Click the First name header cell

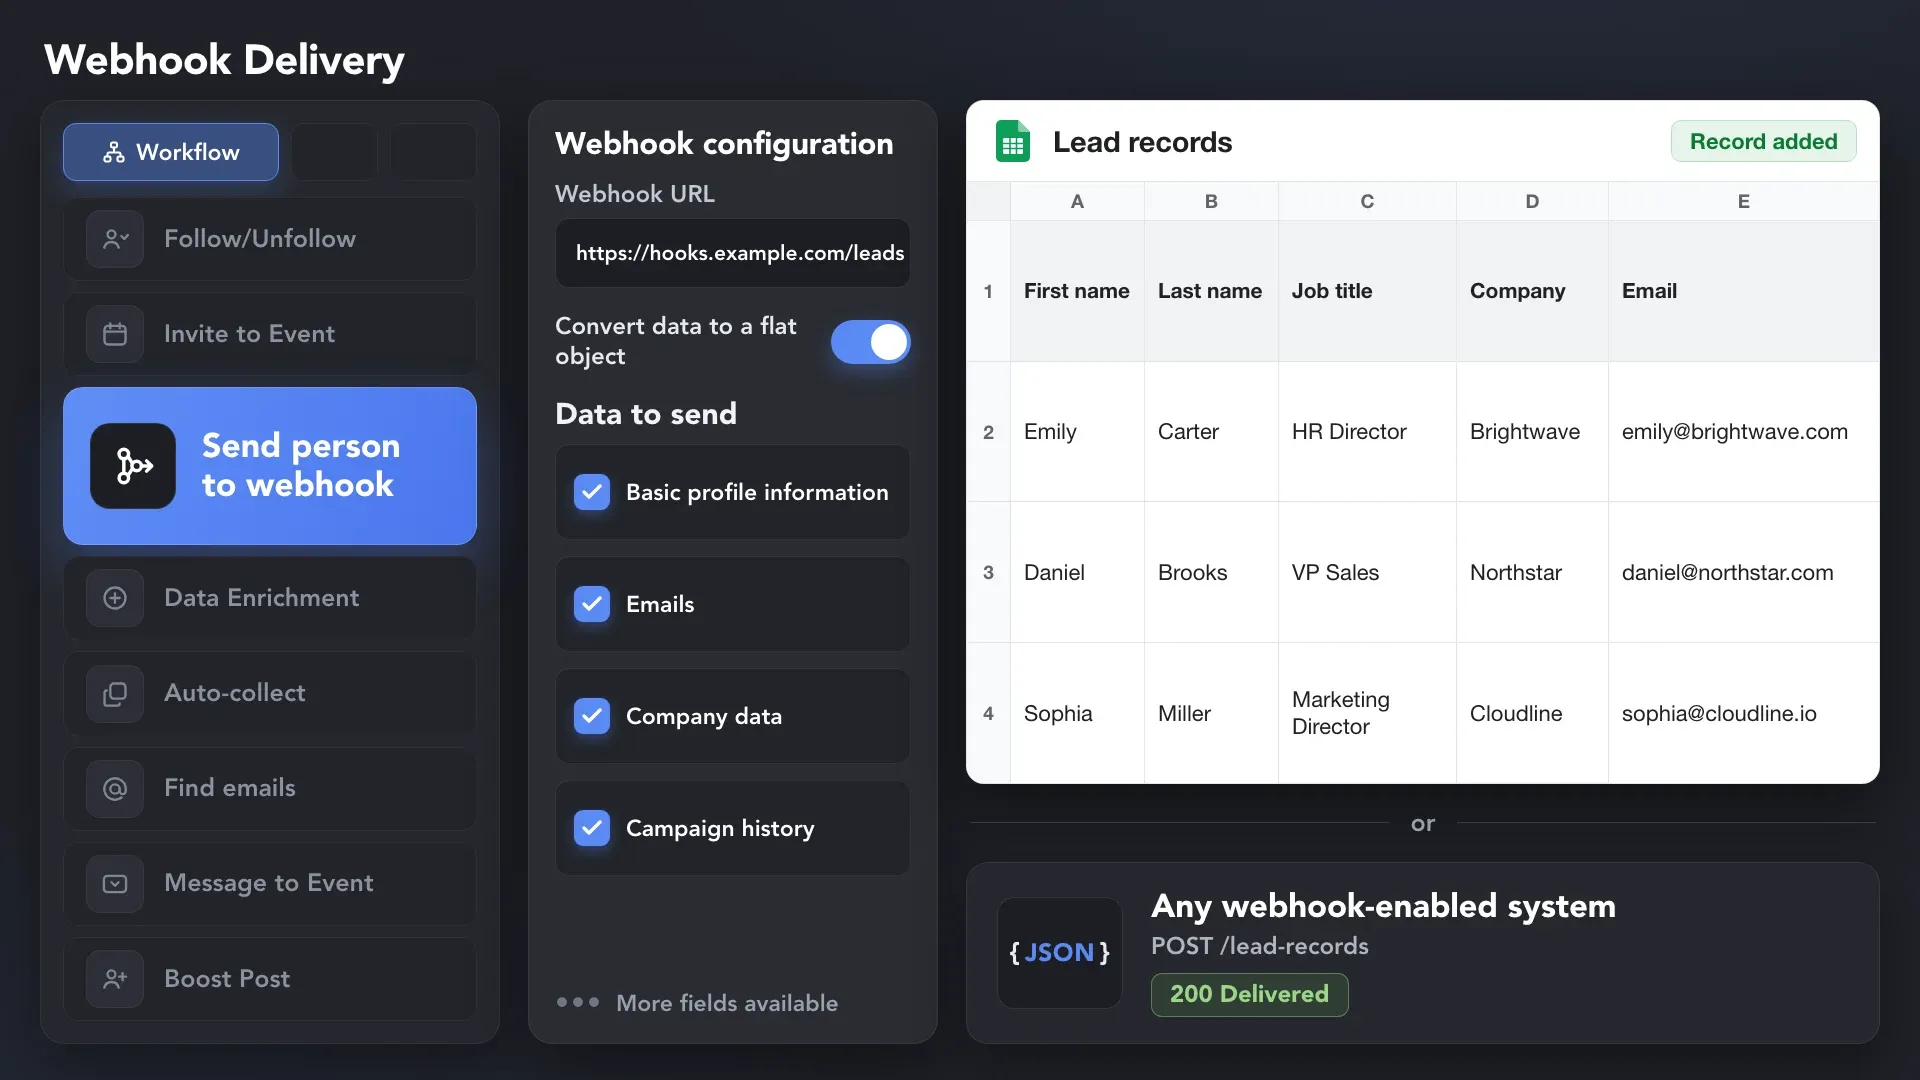coord(1077,291)
